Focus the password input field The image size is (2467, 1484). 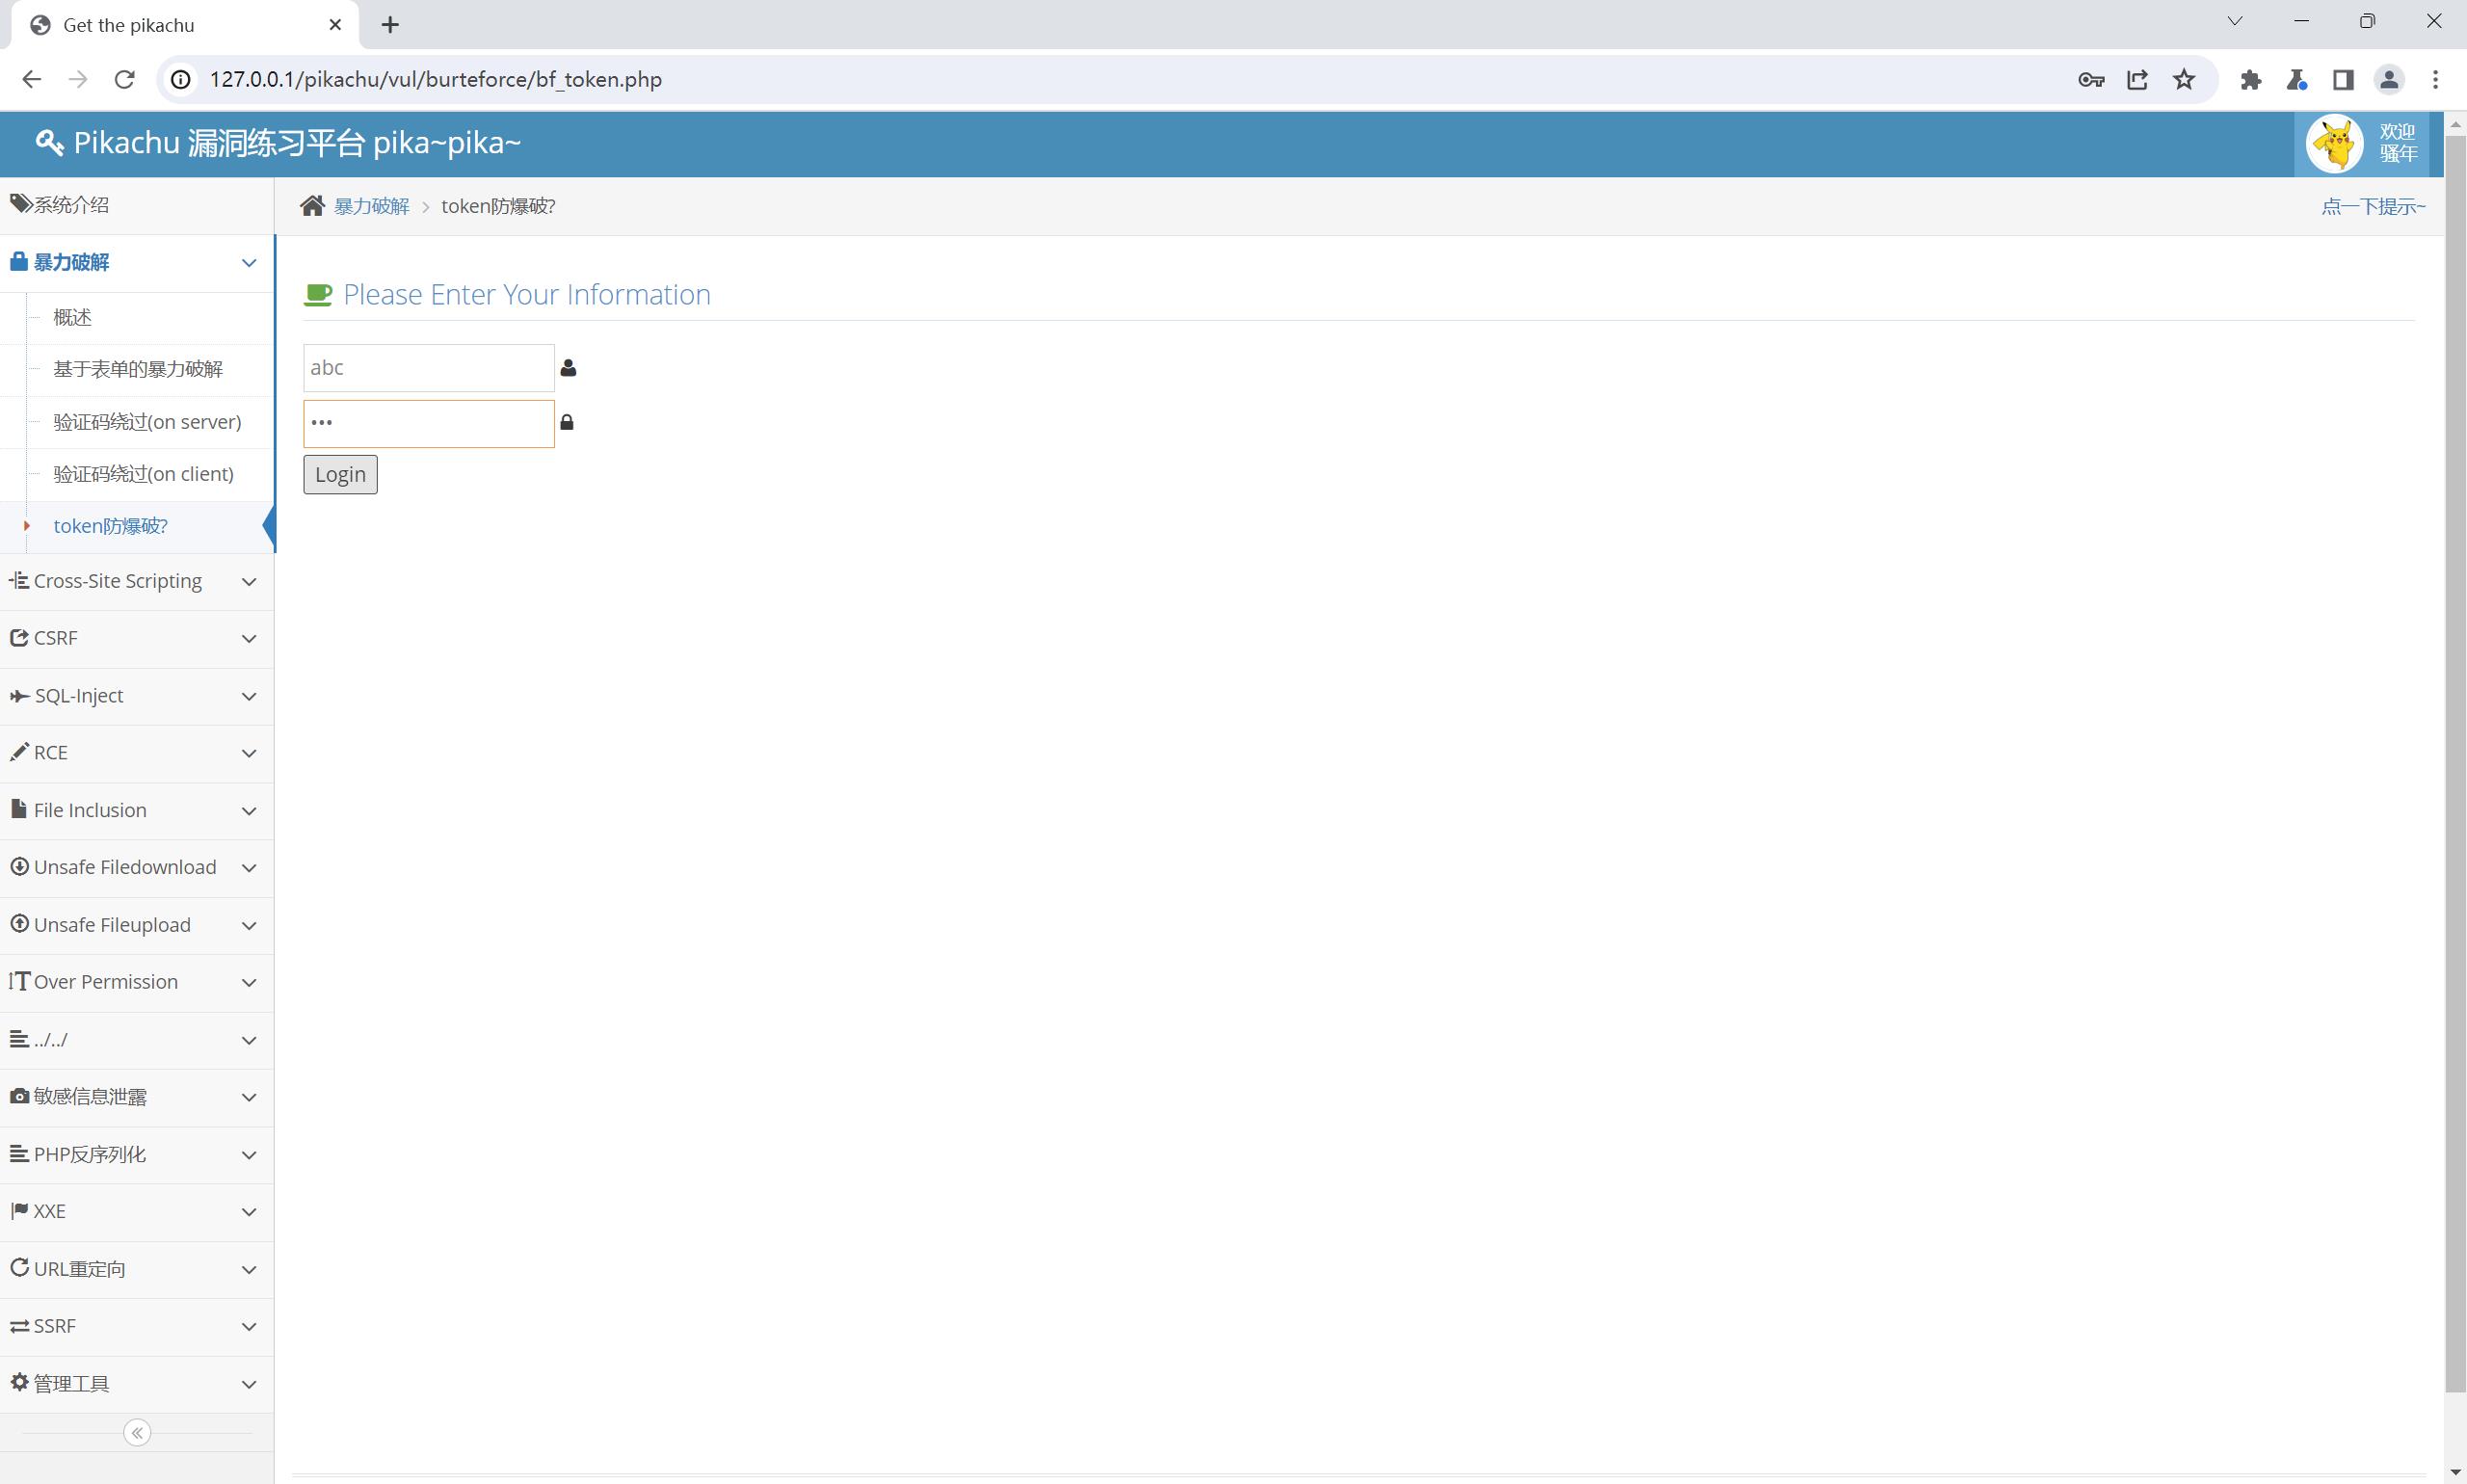click(x=429, y=424)
